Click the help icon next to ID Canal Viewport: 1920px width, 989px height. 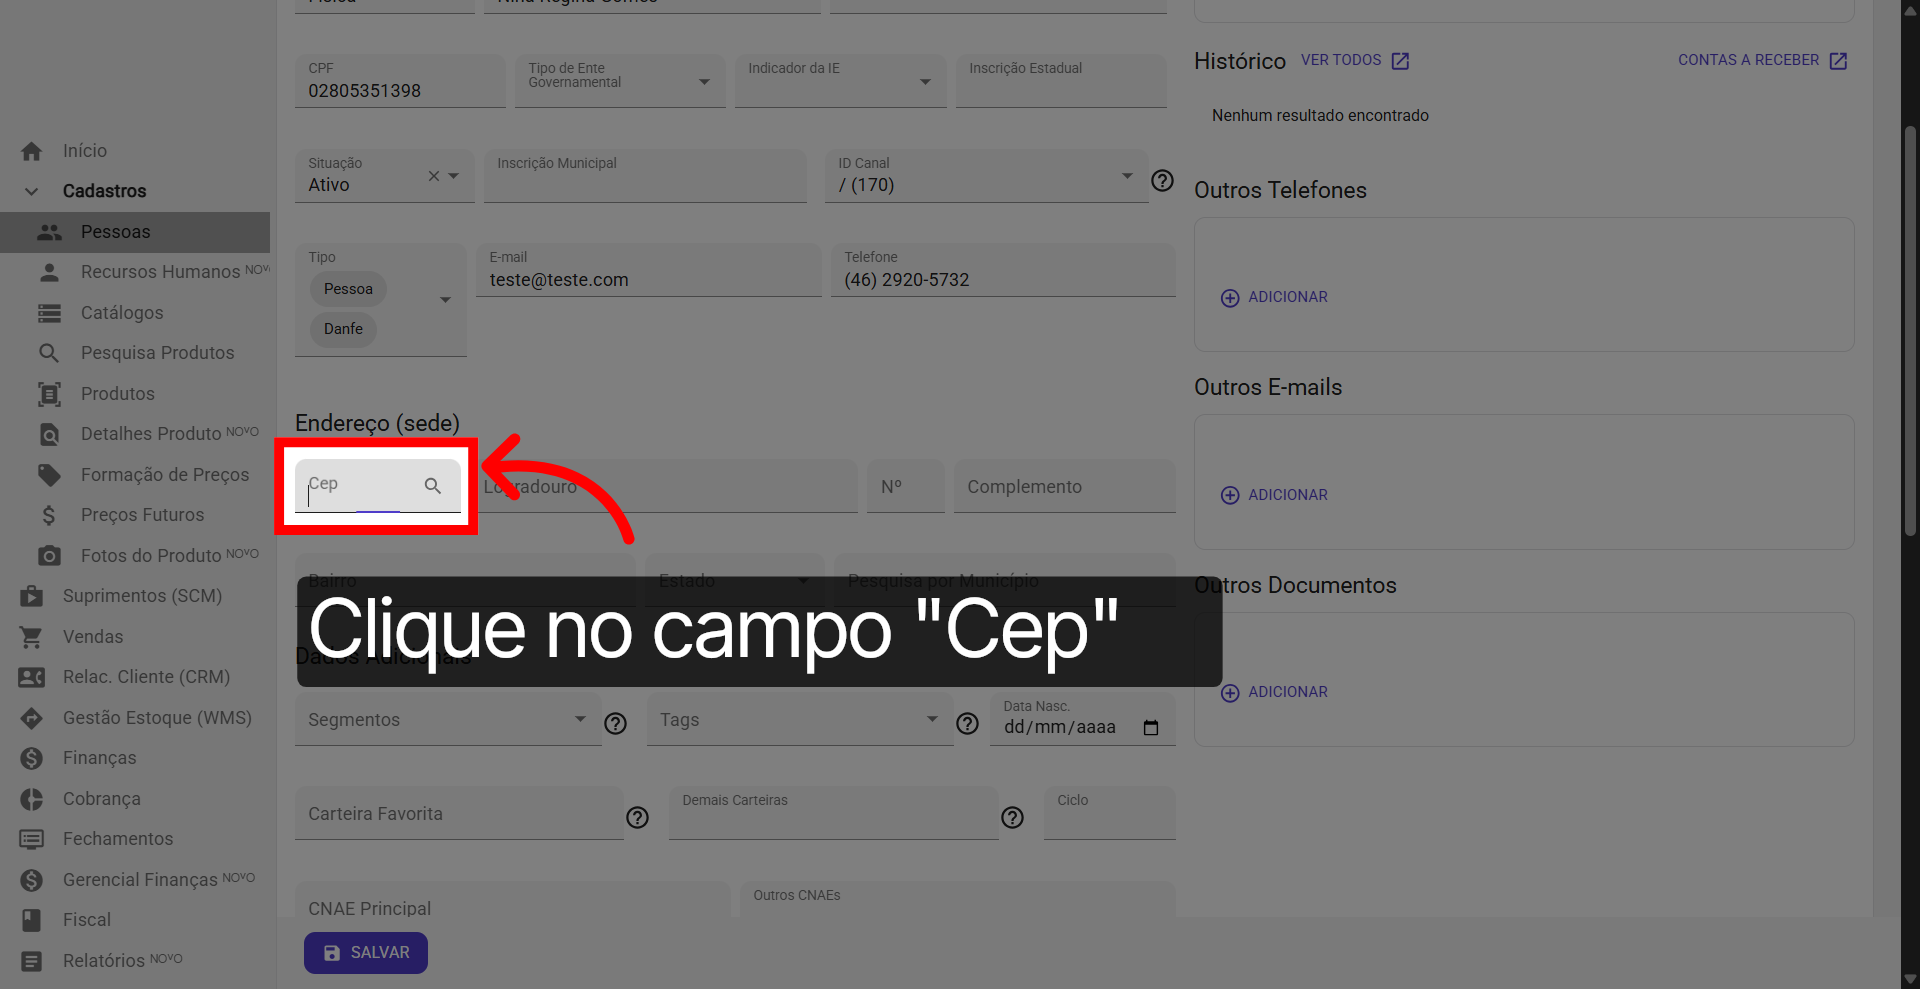coord(1162,181)
